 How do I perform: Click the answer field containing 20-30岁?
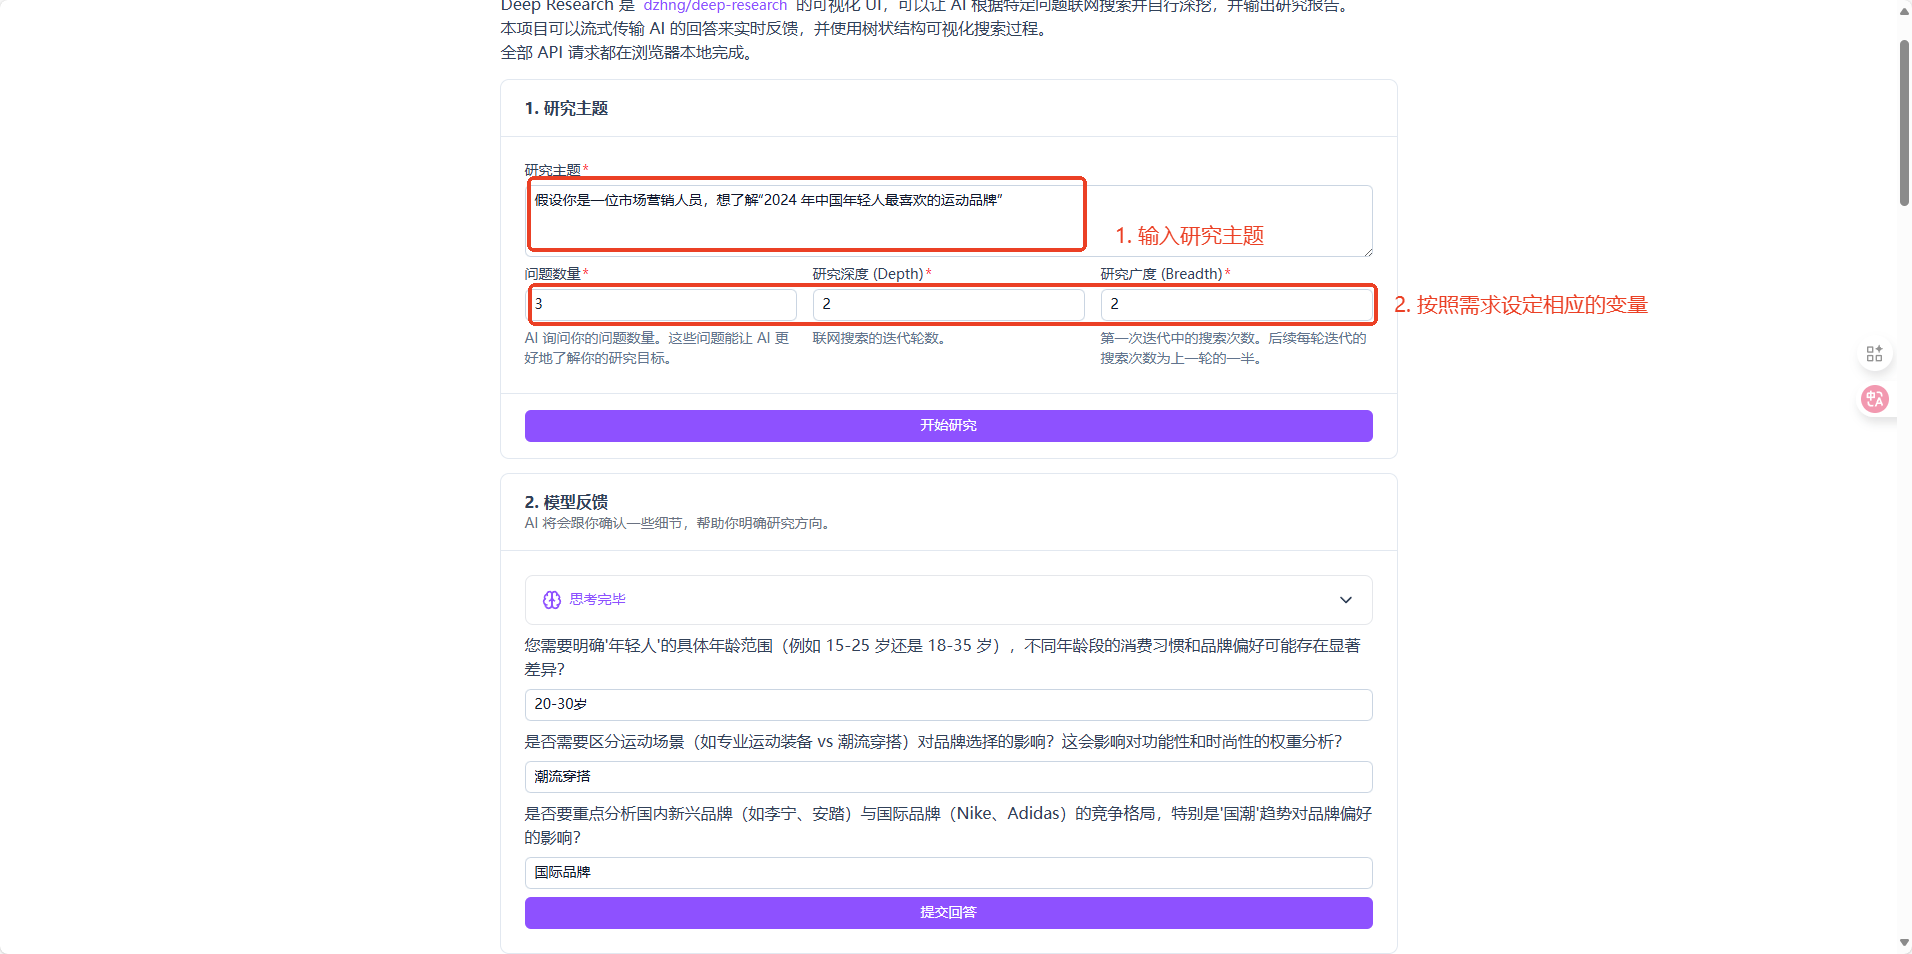click(x=948, y=704)
